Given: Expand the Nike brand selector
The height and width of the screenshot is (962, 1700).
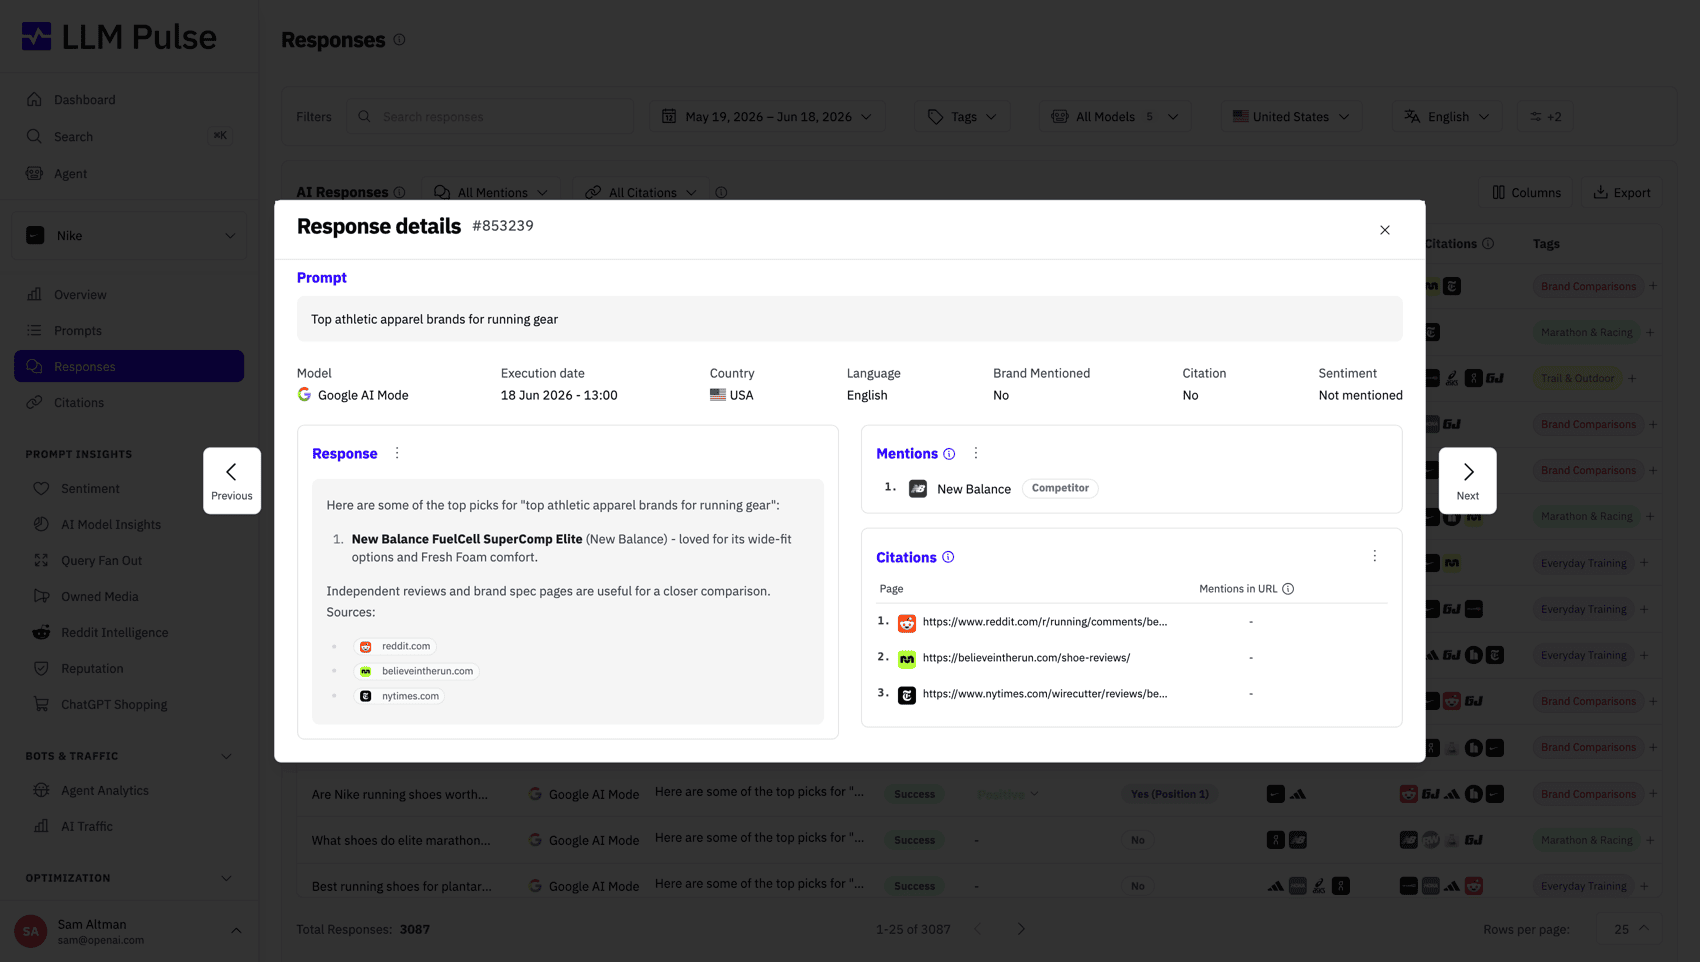Looking at the screenshot, I should tap(130, 236).
